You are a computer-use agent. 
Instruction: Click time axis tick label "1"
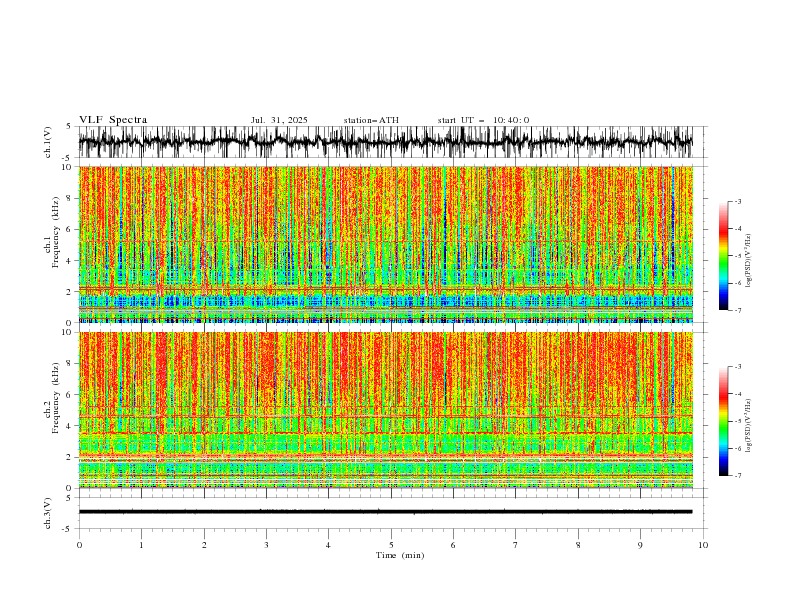click(141, 545)
